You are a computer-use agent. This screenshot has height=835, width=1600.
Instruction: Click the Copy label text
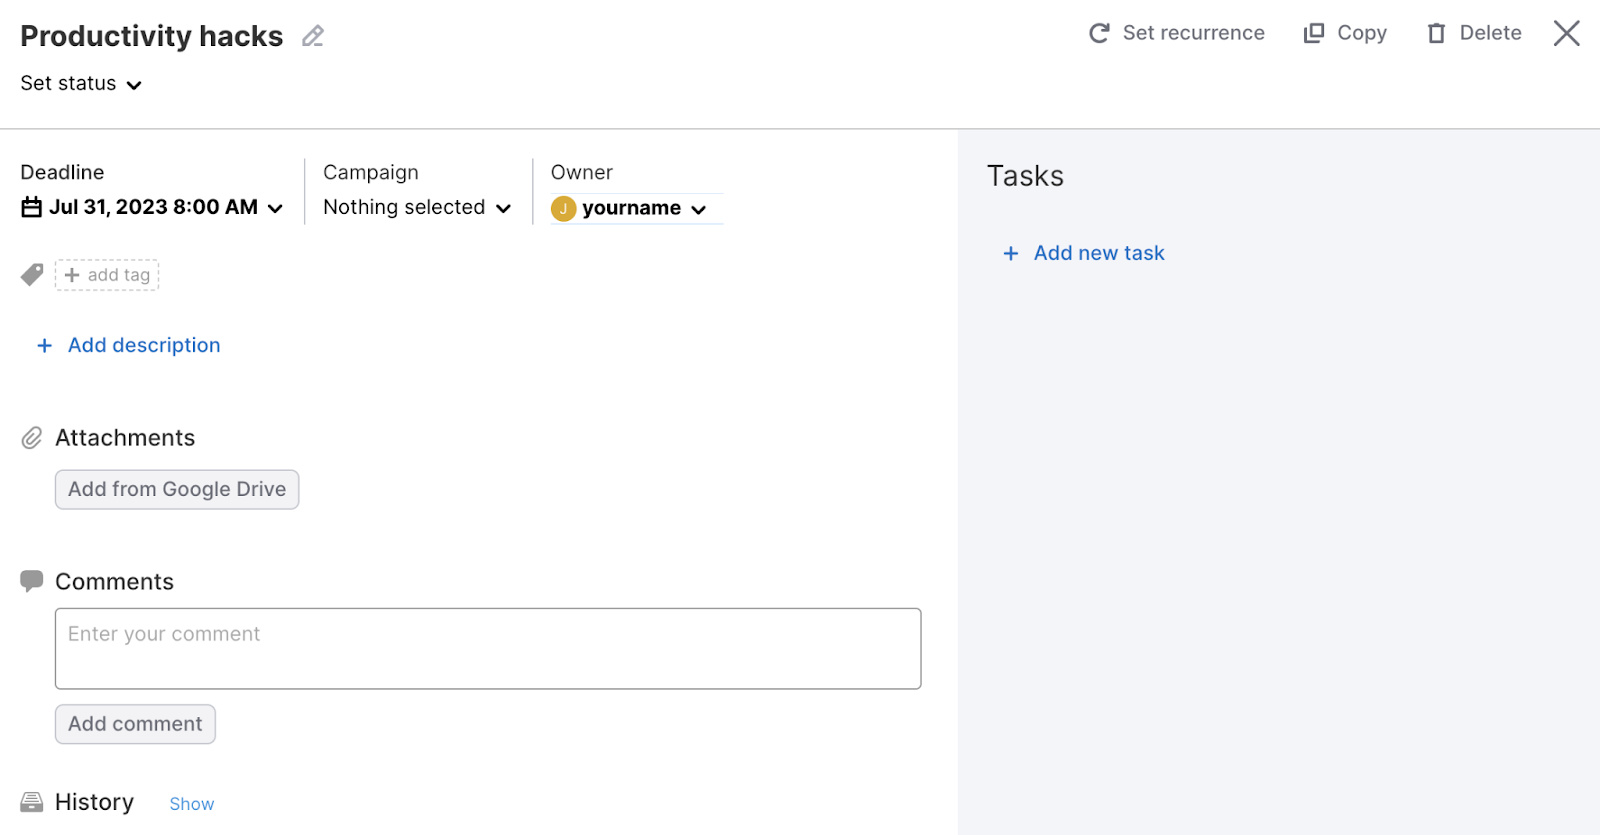tap(1362, 33)
